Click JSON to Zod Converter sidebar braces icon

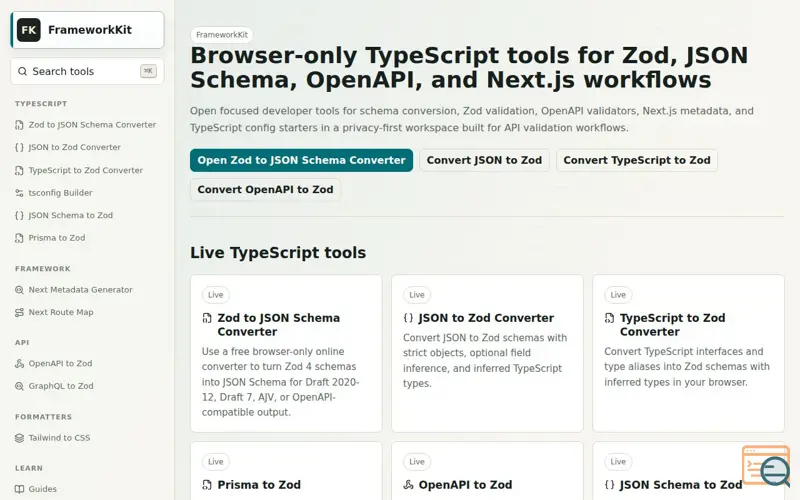19,147
